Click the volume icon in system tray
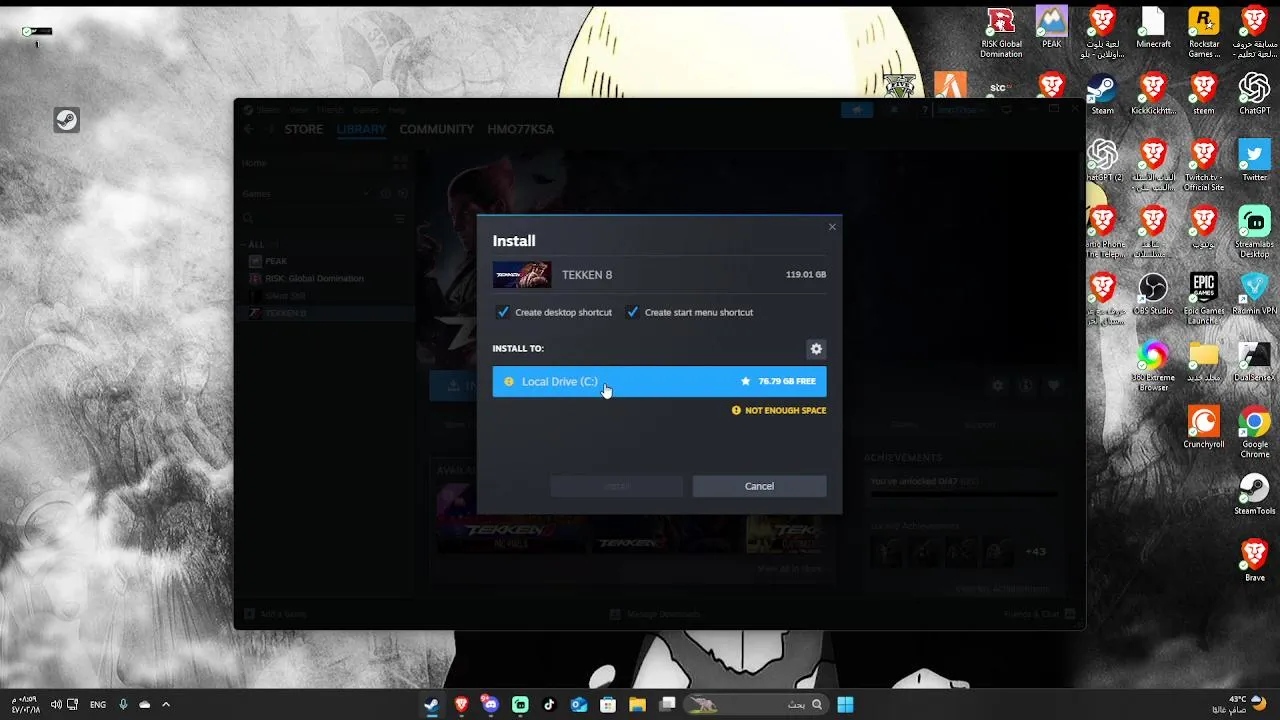This screenshot has height=720, width=1280. [56, 704]
